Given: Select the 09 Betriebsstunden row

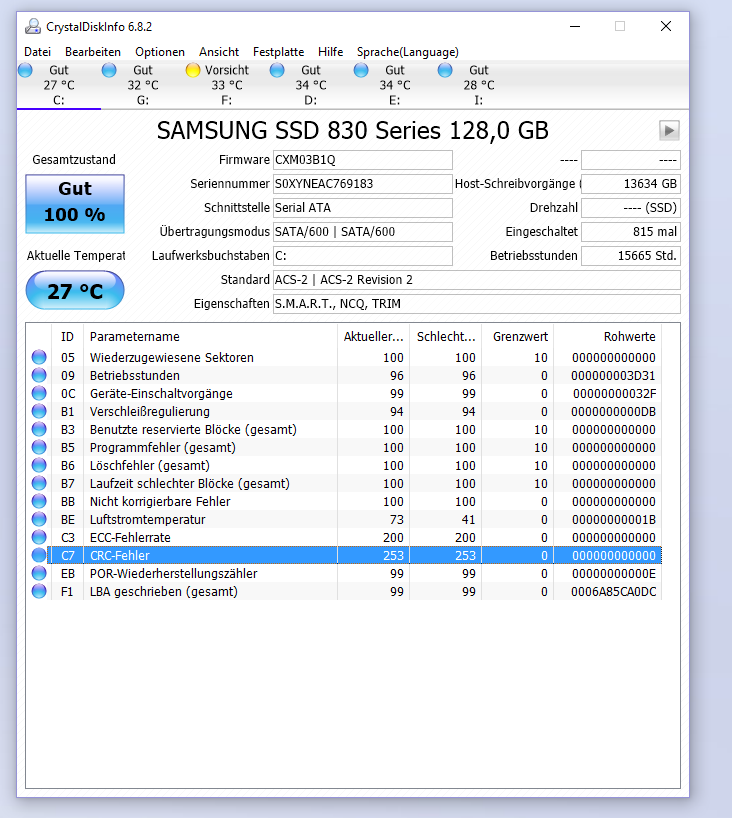Looking at the screenshot, I should (x=344, y=376).
